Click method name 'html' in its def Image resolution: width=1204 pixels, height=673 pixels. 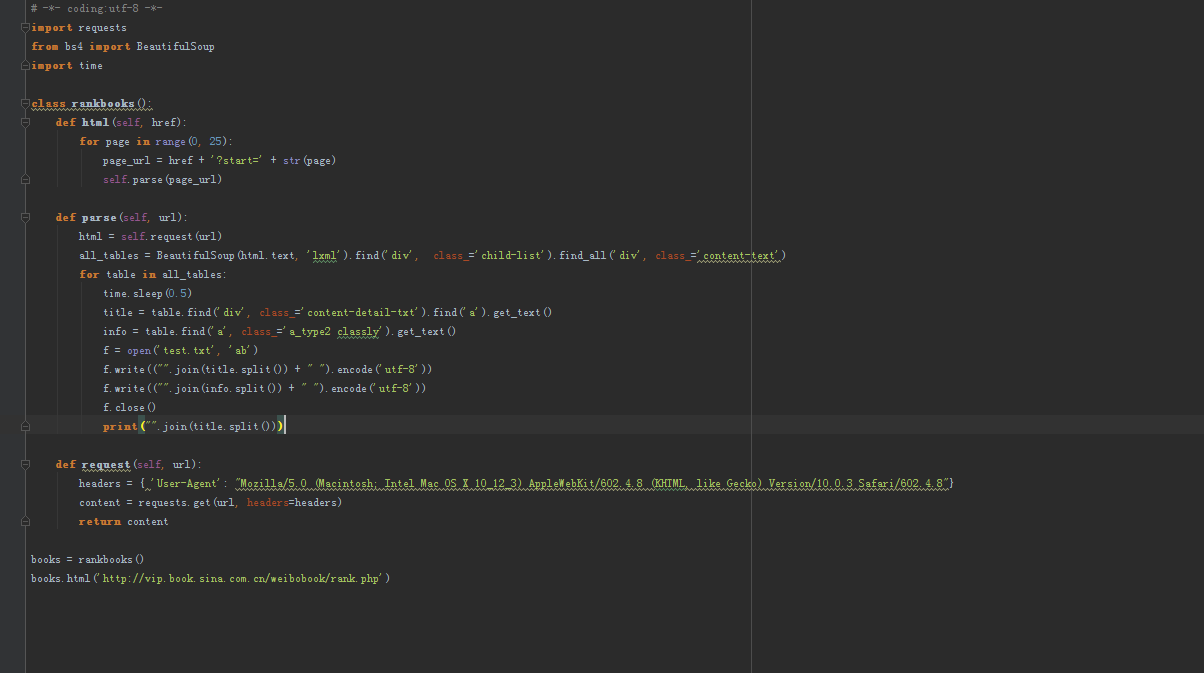click(95, 122)
